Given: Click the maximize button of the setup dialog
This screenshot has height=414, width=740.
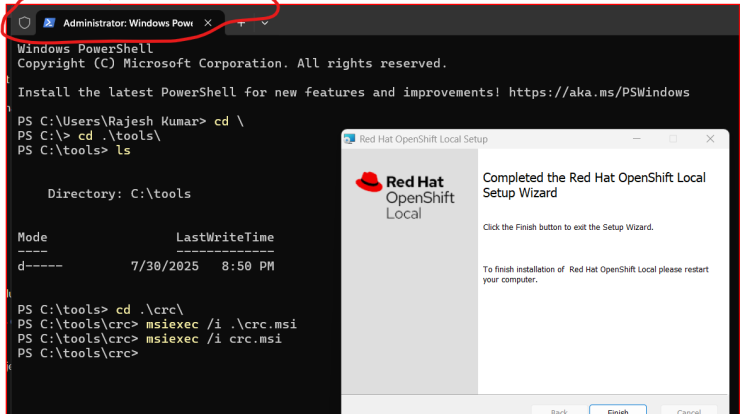Looking at the screenshot, I should coord(673,139).
